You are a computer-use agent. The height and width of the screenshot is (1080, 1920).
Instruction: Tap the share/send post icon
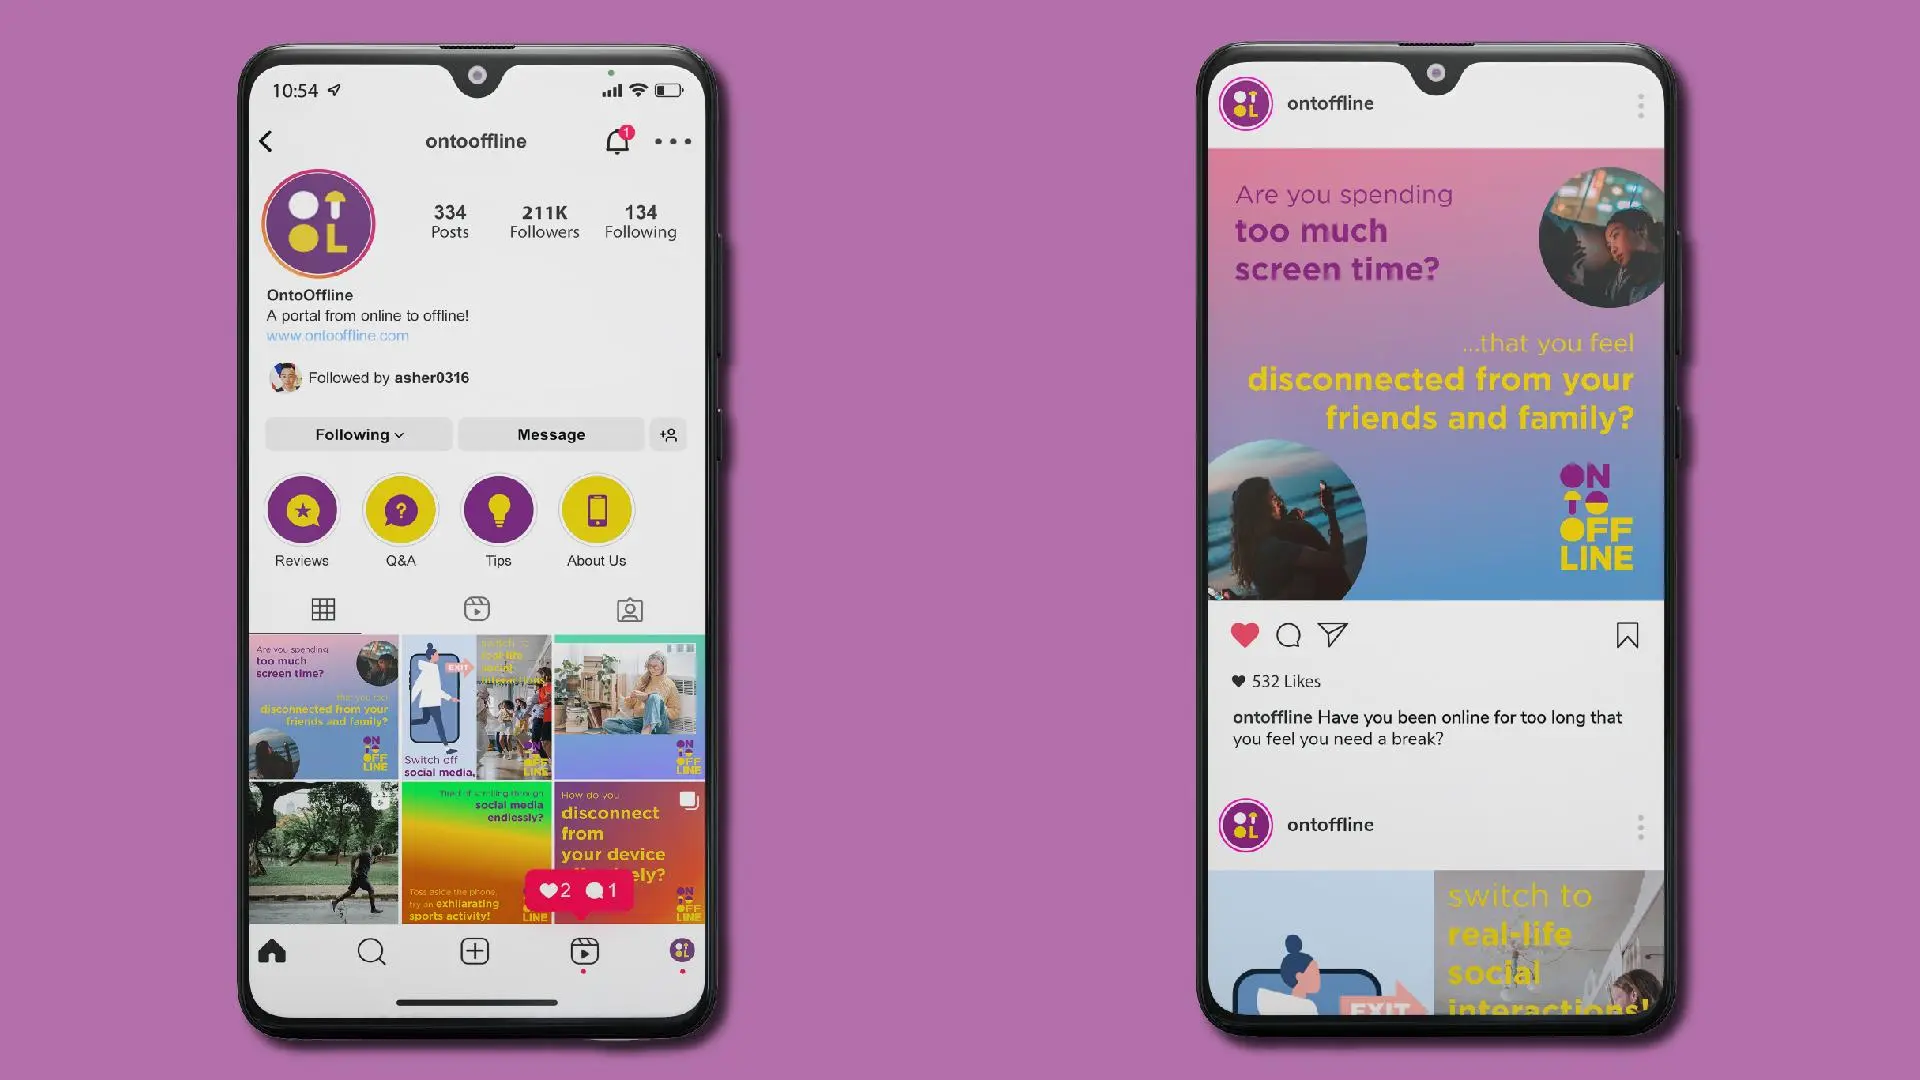pyautogui.click(x=1332, y=634)
